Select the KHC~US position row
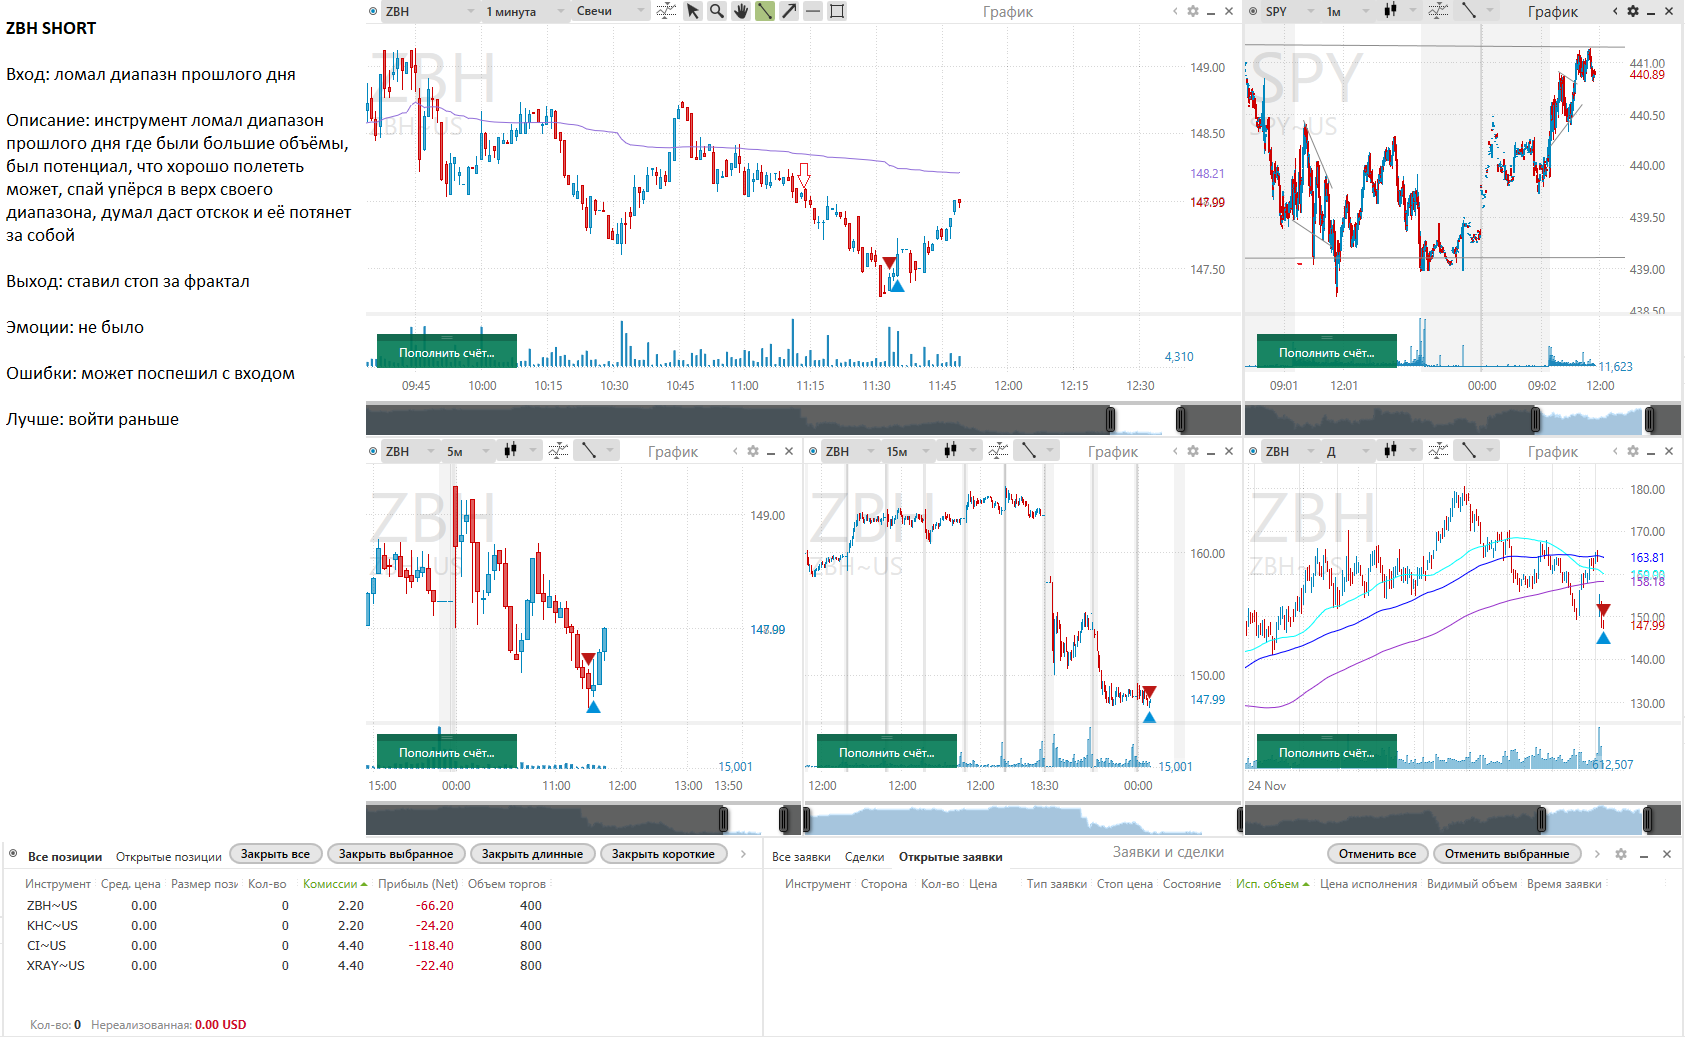The image size is (1685, 1037). coord(285,925)
